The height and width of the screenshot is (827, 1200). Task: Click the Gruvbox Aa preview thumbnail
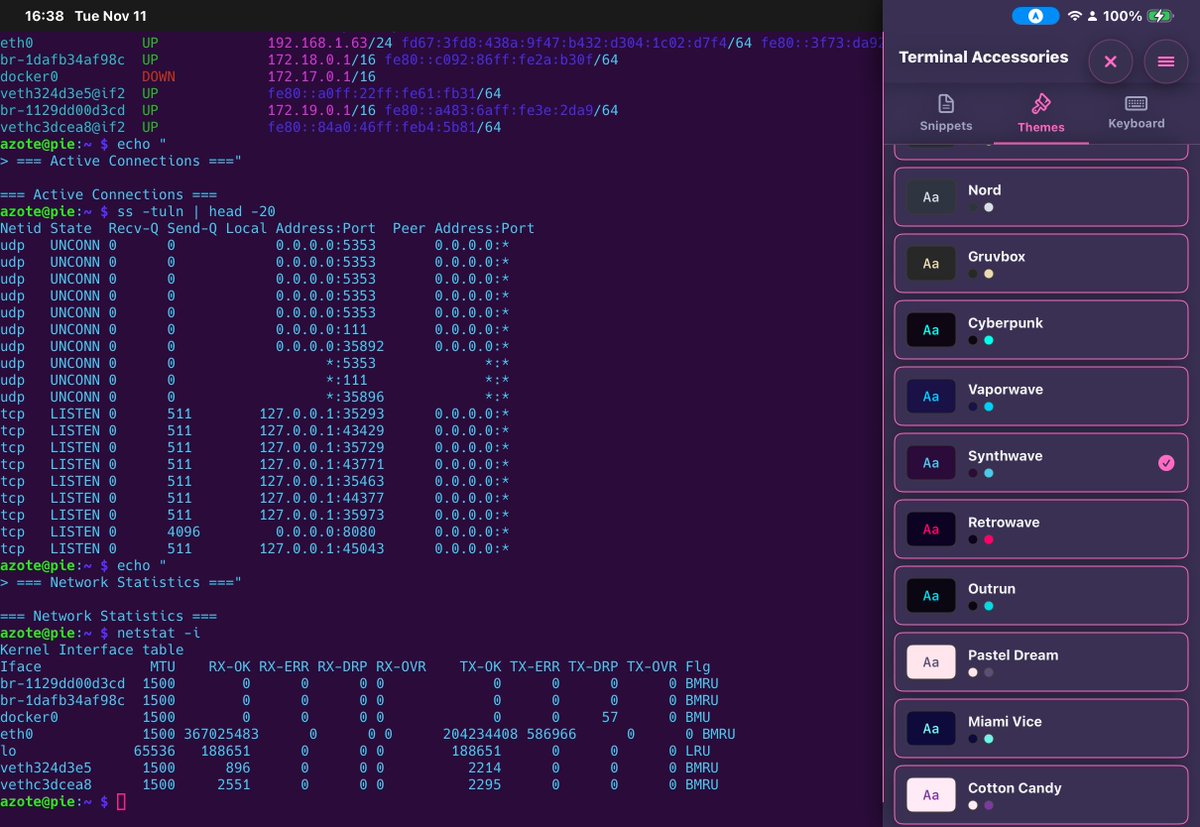point(931,263)
